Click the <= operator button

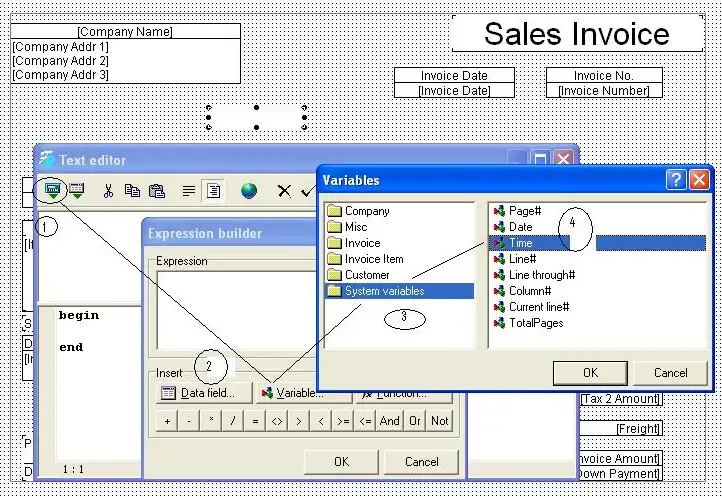tap(365, 421)
